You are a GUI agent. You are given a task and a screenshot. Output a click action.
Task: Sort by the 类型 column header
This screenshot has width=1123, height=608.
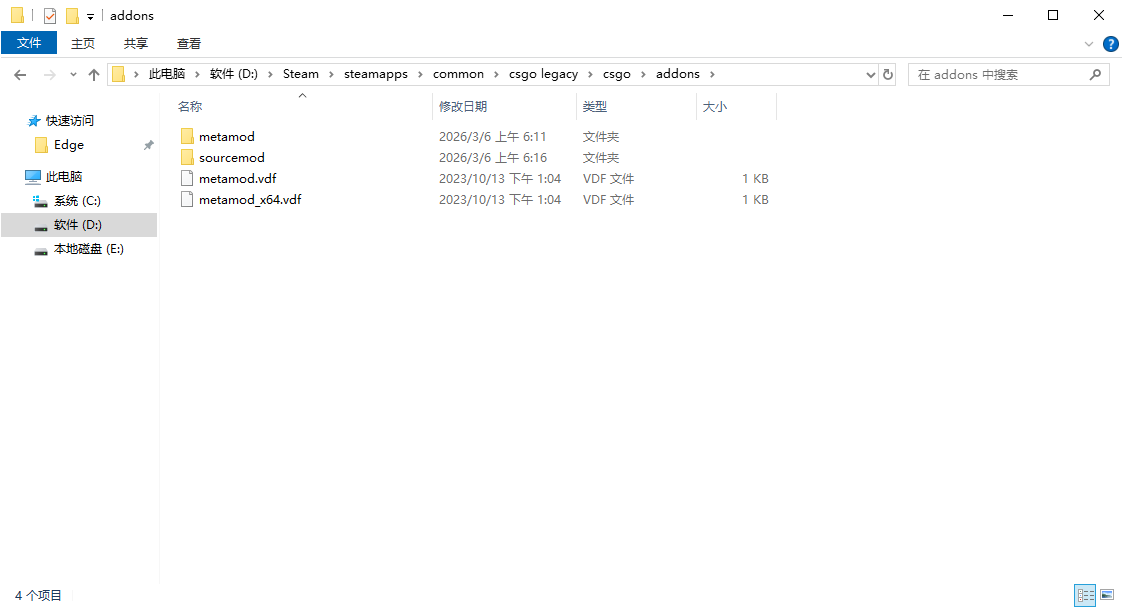[594, 107]
